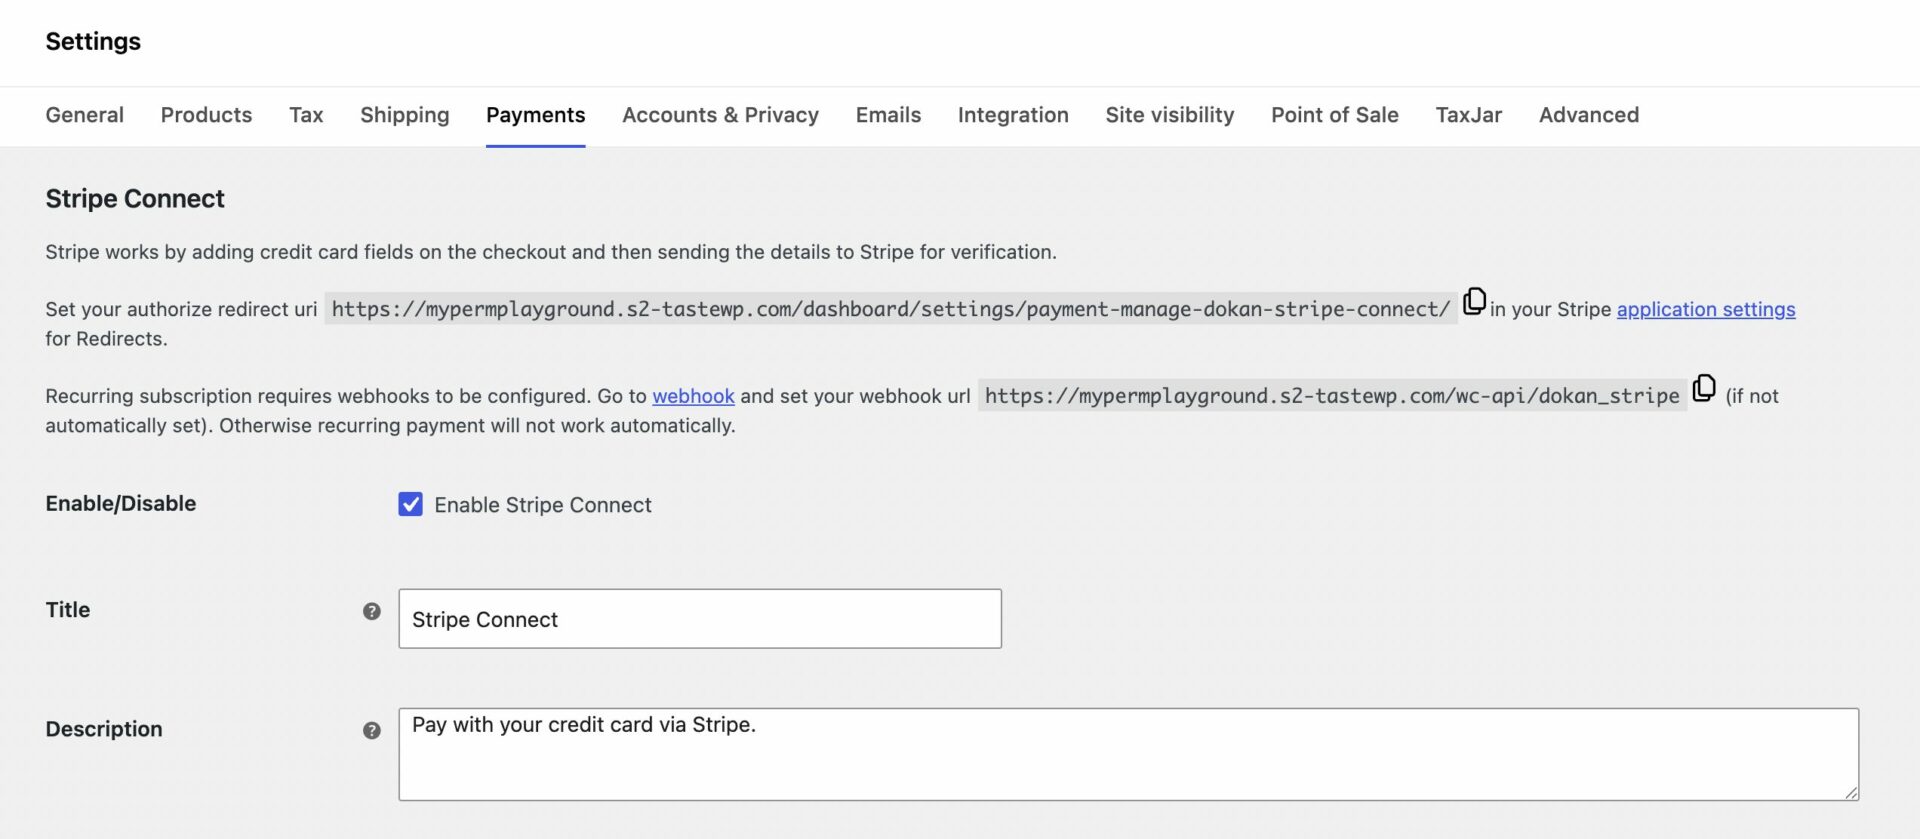Show help tooltip for Title field
Image resolution: width=1920 pixels, height=839 pixels.
pos(372,611)
